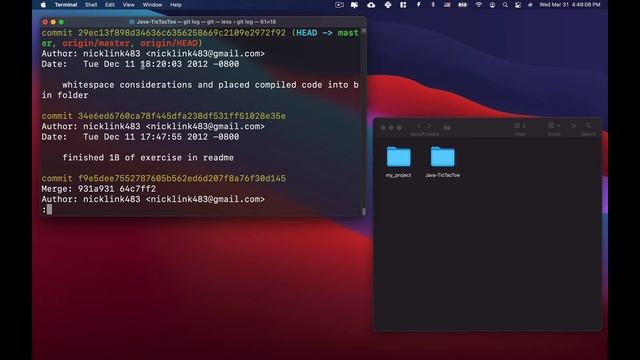640x360 pixels.
Task: Open the Edit menu
Action: point(110,5)
